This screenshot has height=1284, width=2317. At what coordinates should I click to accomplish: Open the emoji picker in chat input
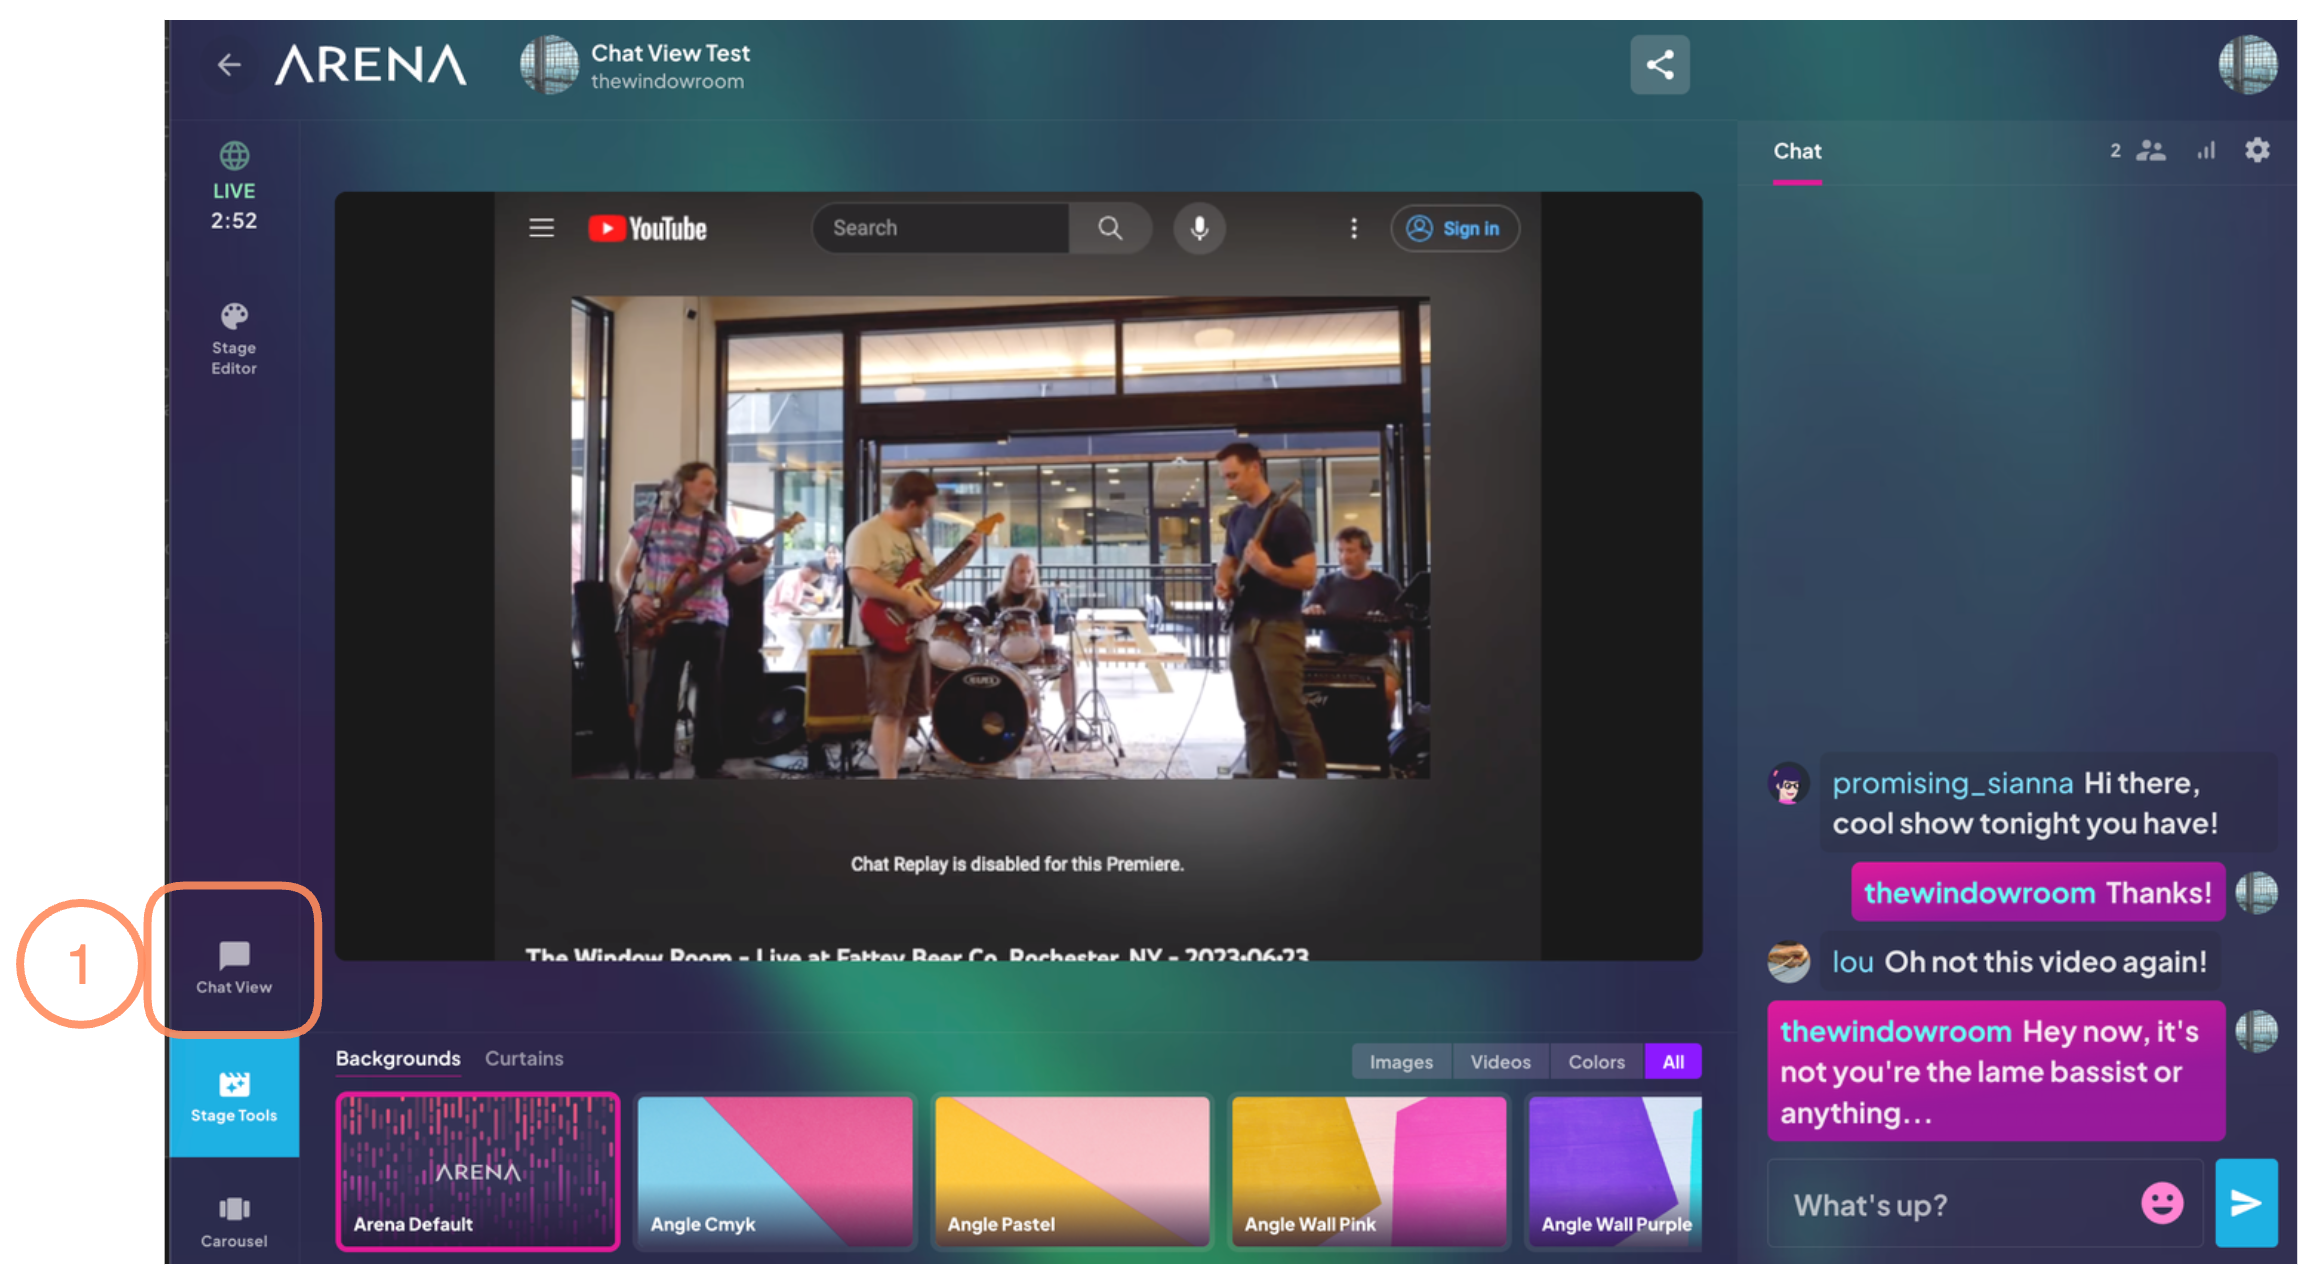coord(2161,1203)
